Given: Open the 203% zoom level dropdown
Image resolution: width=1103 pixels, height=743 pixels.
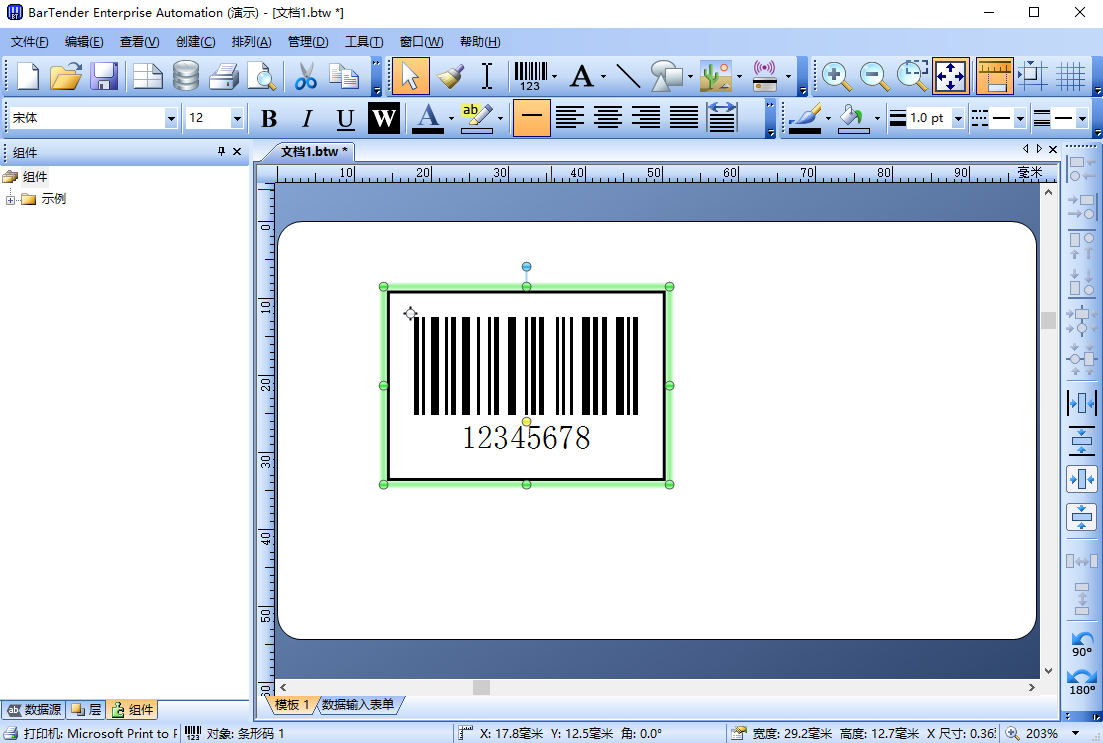Looking at the screenshot, I should [x=1075, y=734].
